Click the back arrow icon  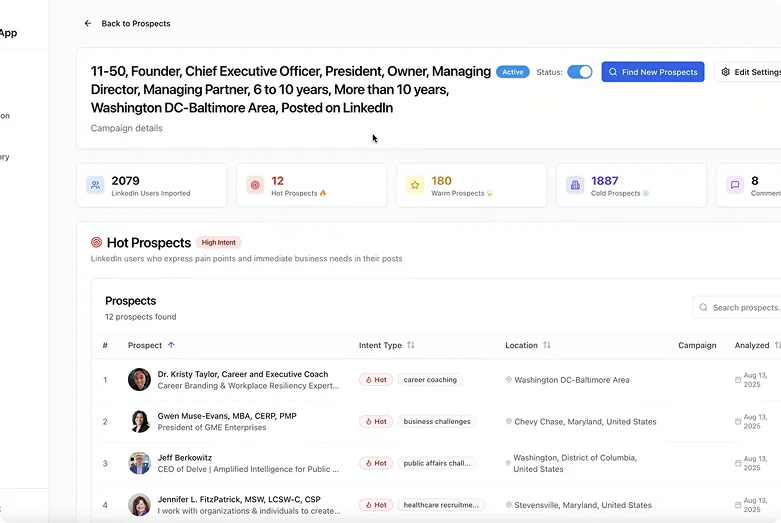(88, 23)
